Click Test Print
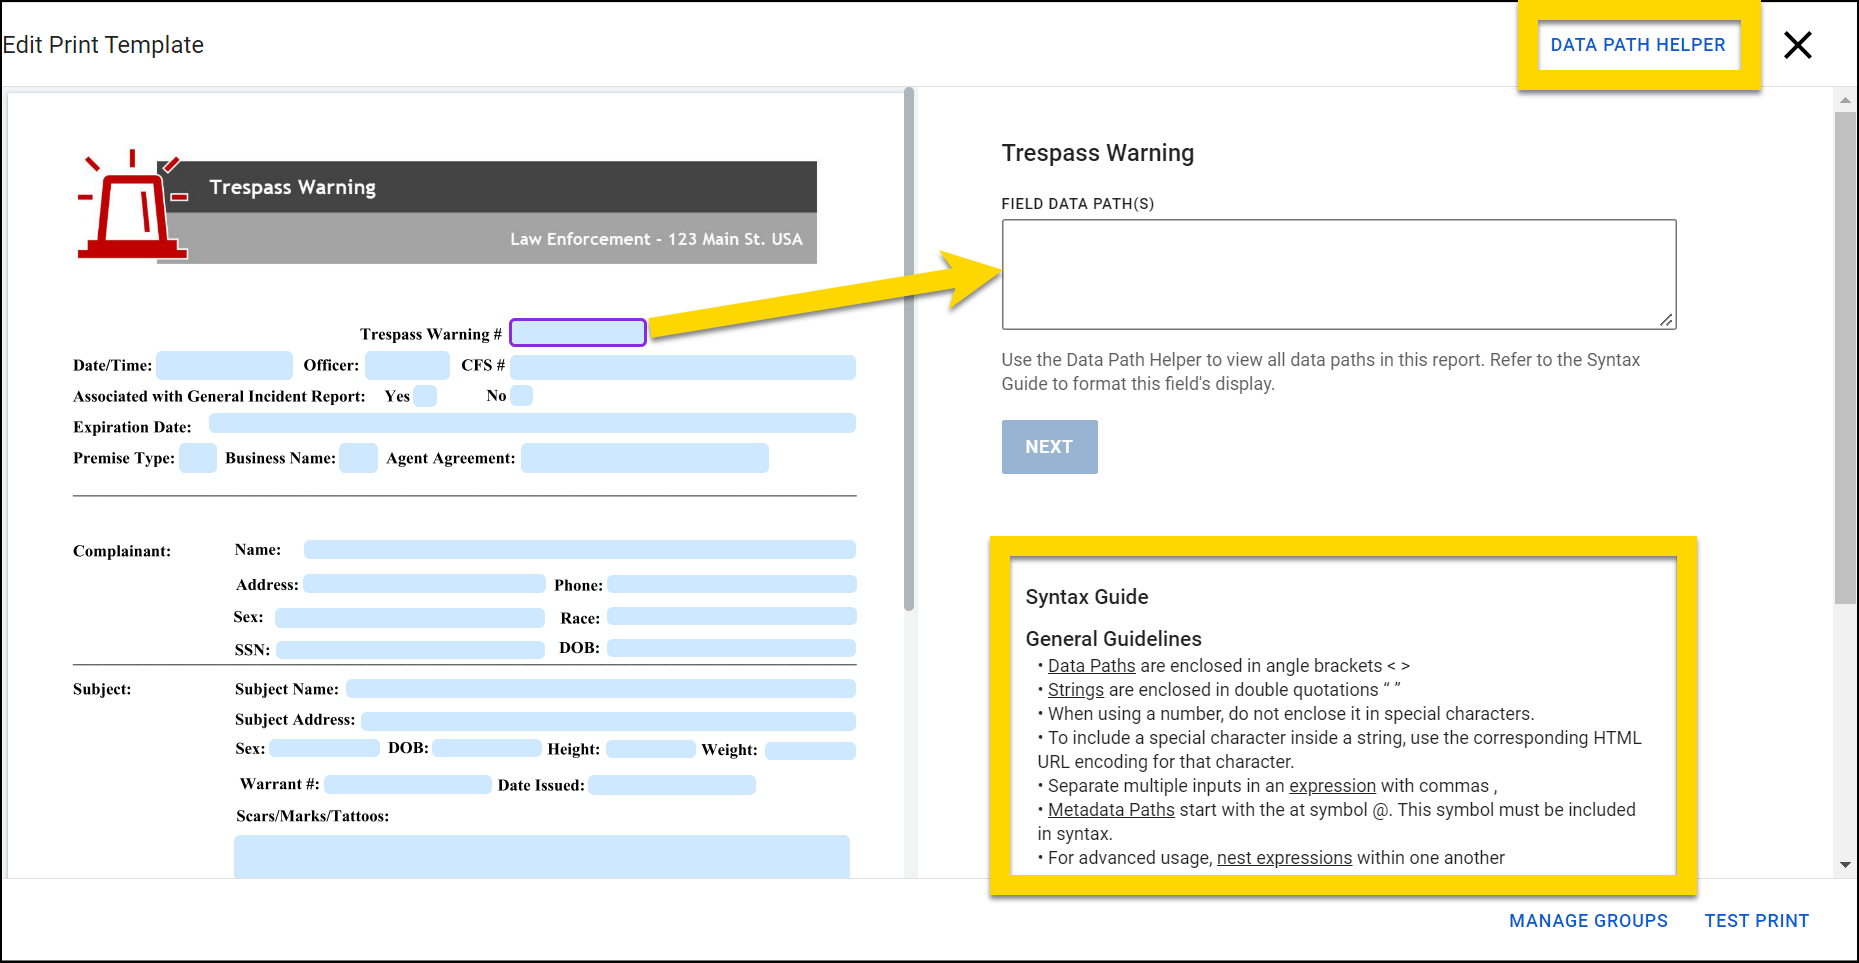The width and height of the screenshot is (1859, 963). pos(1757,920)
